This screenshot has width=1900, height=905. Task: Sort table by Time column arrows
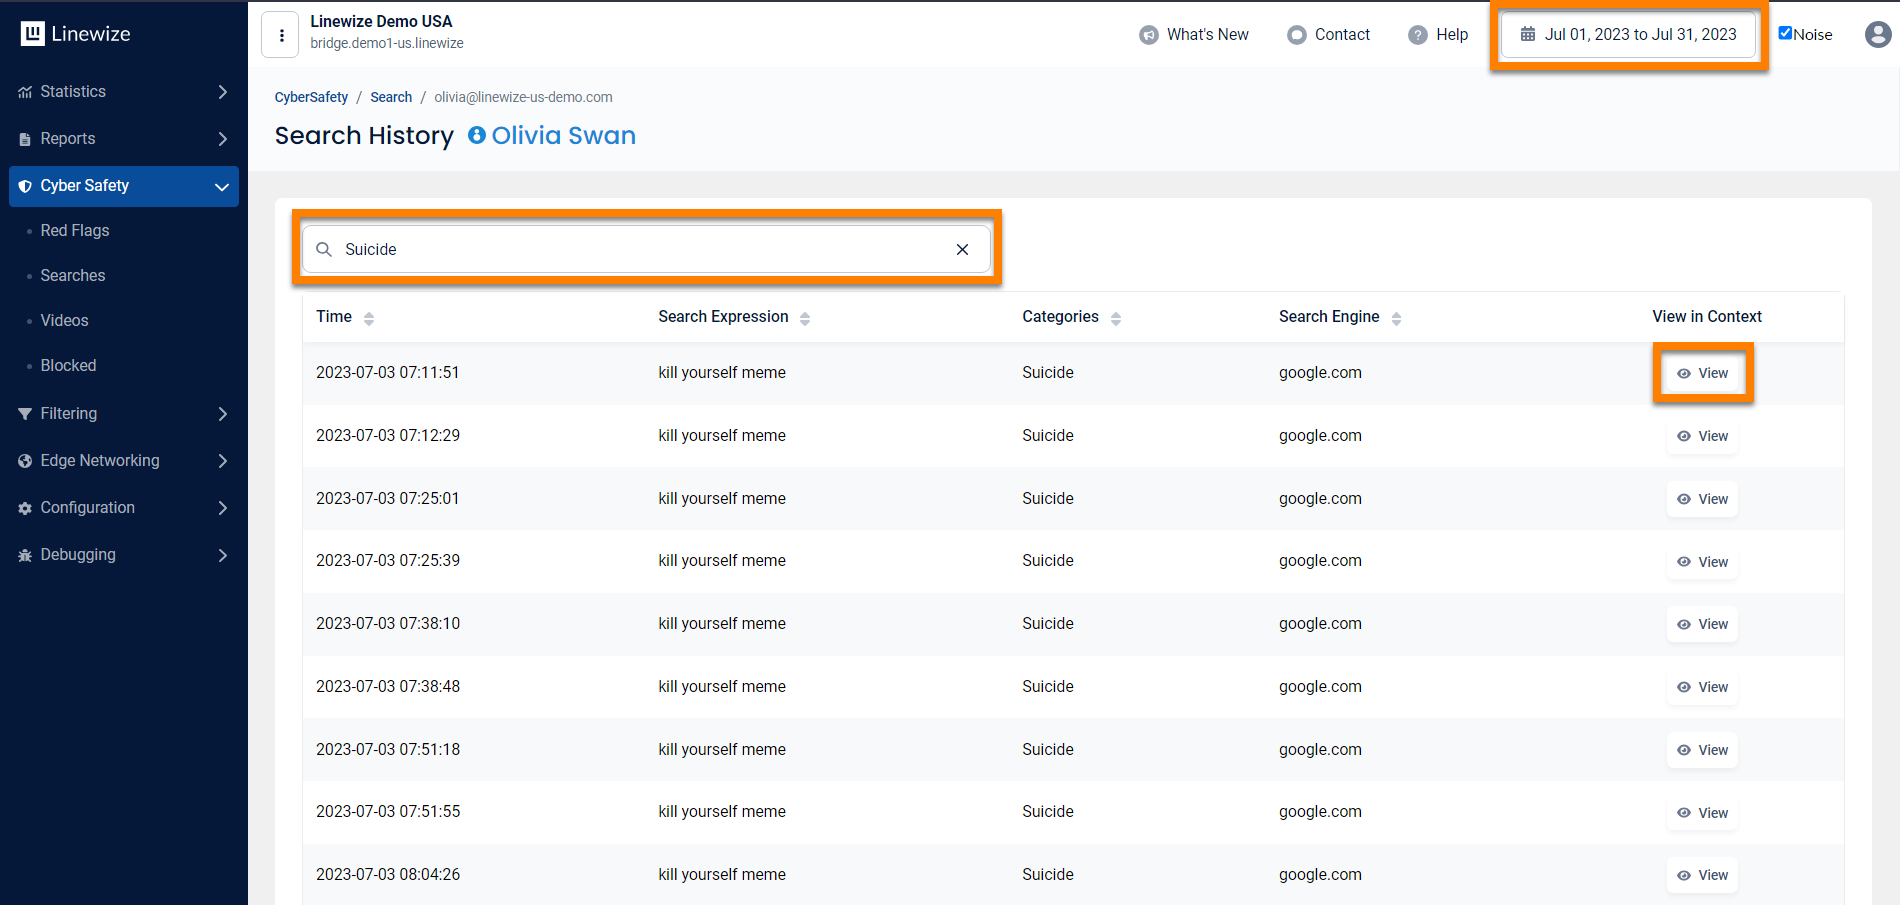(x=369, y=318)
